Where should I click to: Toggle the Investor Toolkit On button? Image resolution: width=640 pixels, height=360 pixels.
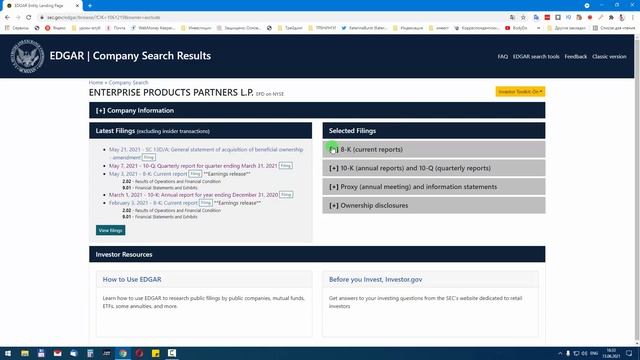[x=520, y=91]
